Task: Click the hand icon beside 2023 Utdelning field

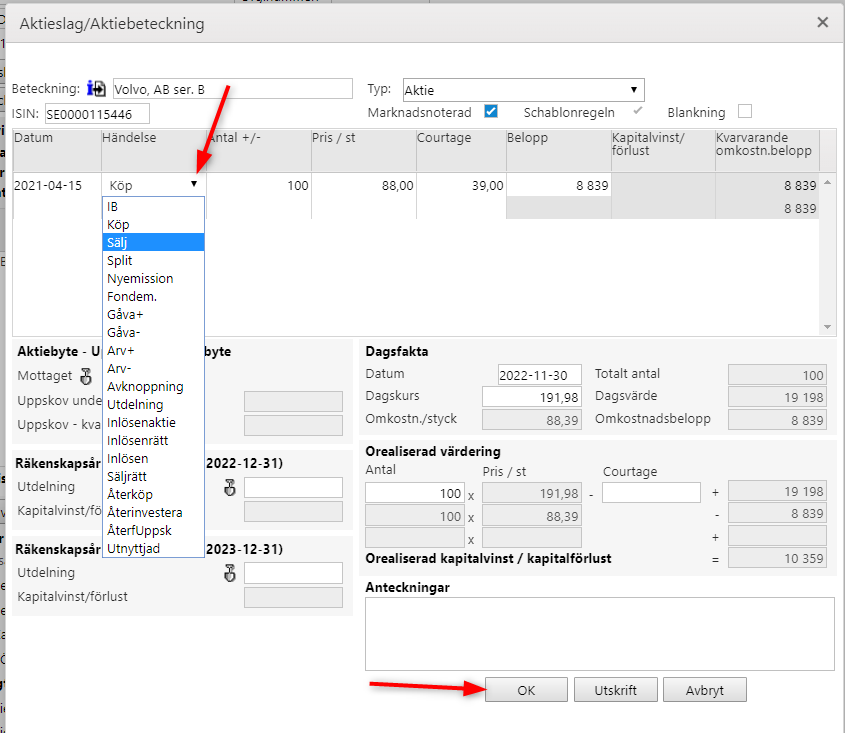Action: tap(230, 573)
